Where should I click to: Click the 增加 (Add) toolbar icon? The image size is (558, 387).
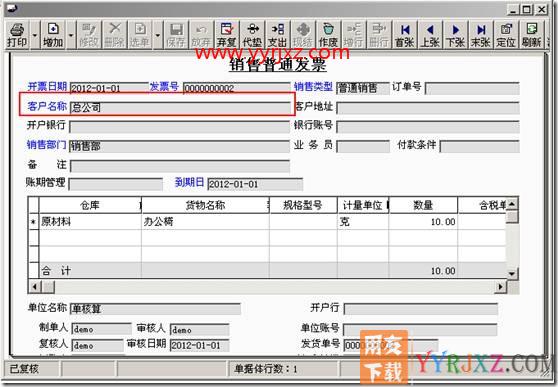[x=53, y=35]
